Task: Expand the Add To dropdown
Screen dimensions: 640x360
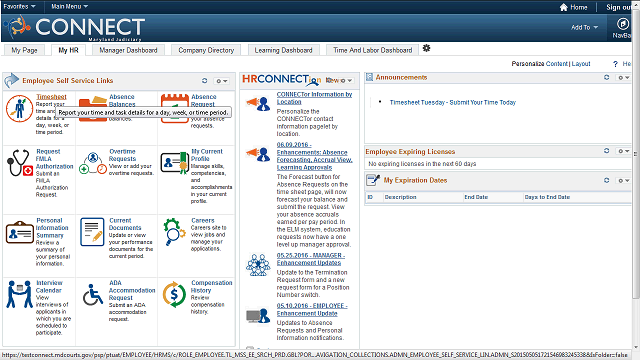Action: pos(584,27)
